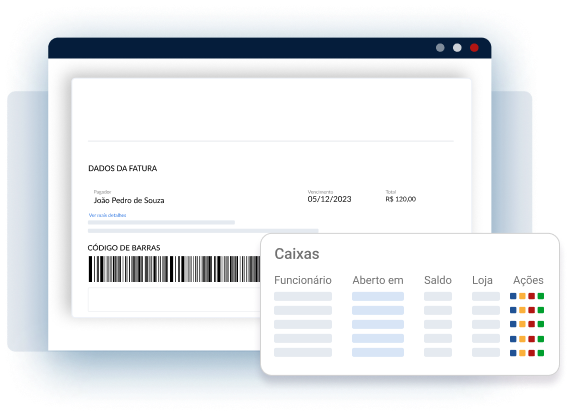The height and width of the screenshot is (414, 568).
Task: Click the orange action square in fourth Caixas row
Action: 522,339
